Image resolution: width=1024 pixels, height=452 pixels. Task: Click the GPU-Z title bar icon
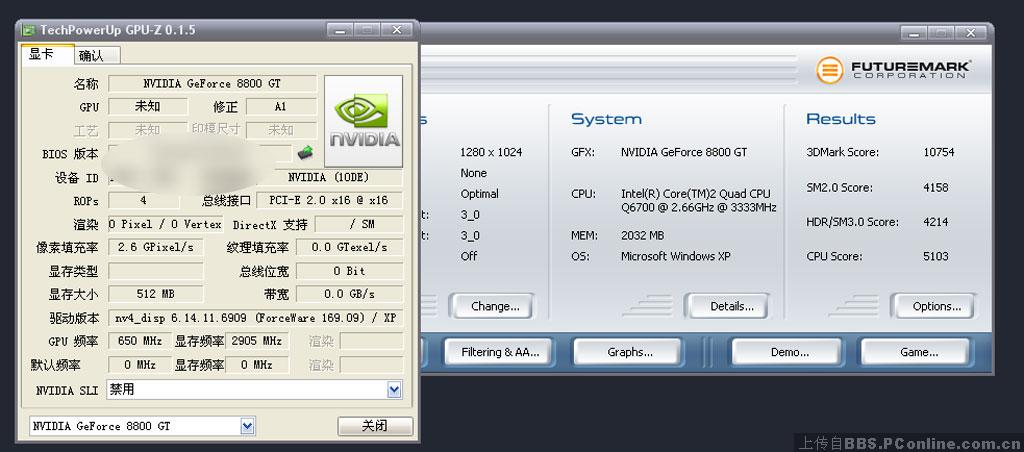point(29,31)
